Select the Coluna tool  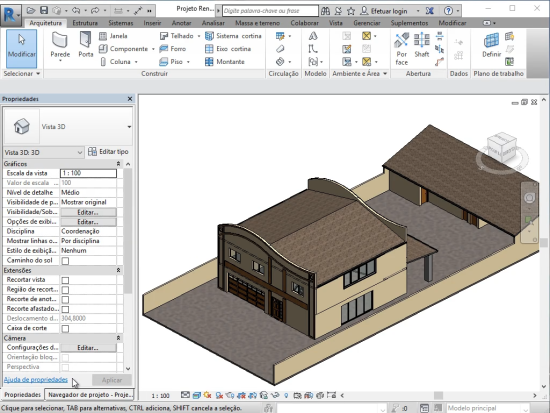115,62
